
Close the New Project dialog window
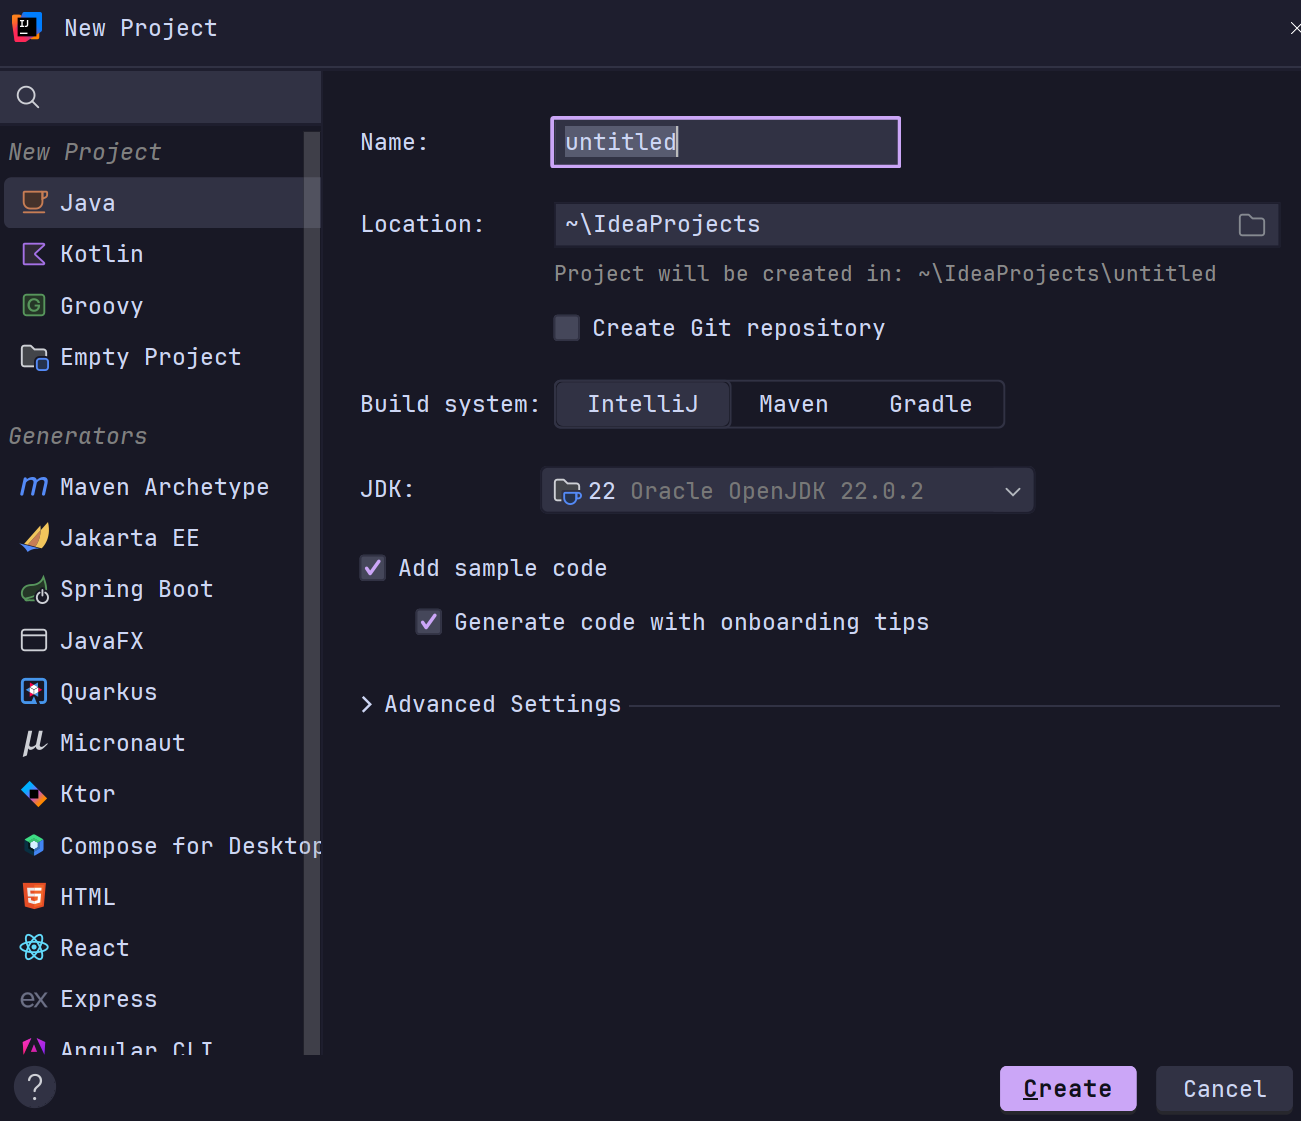tap(1294, 28)
